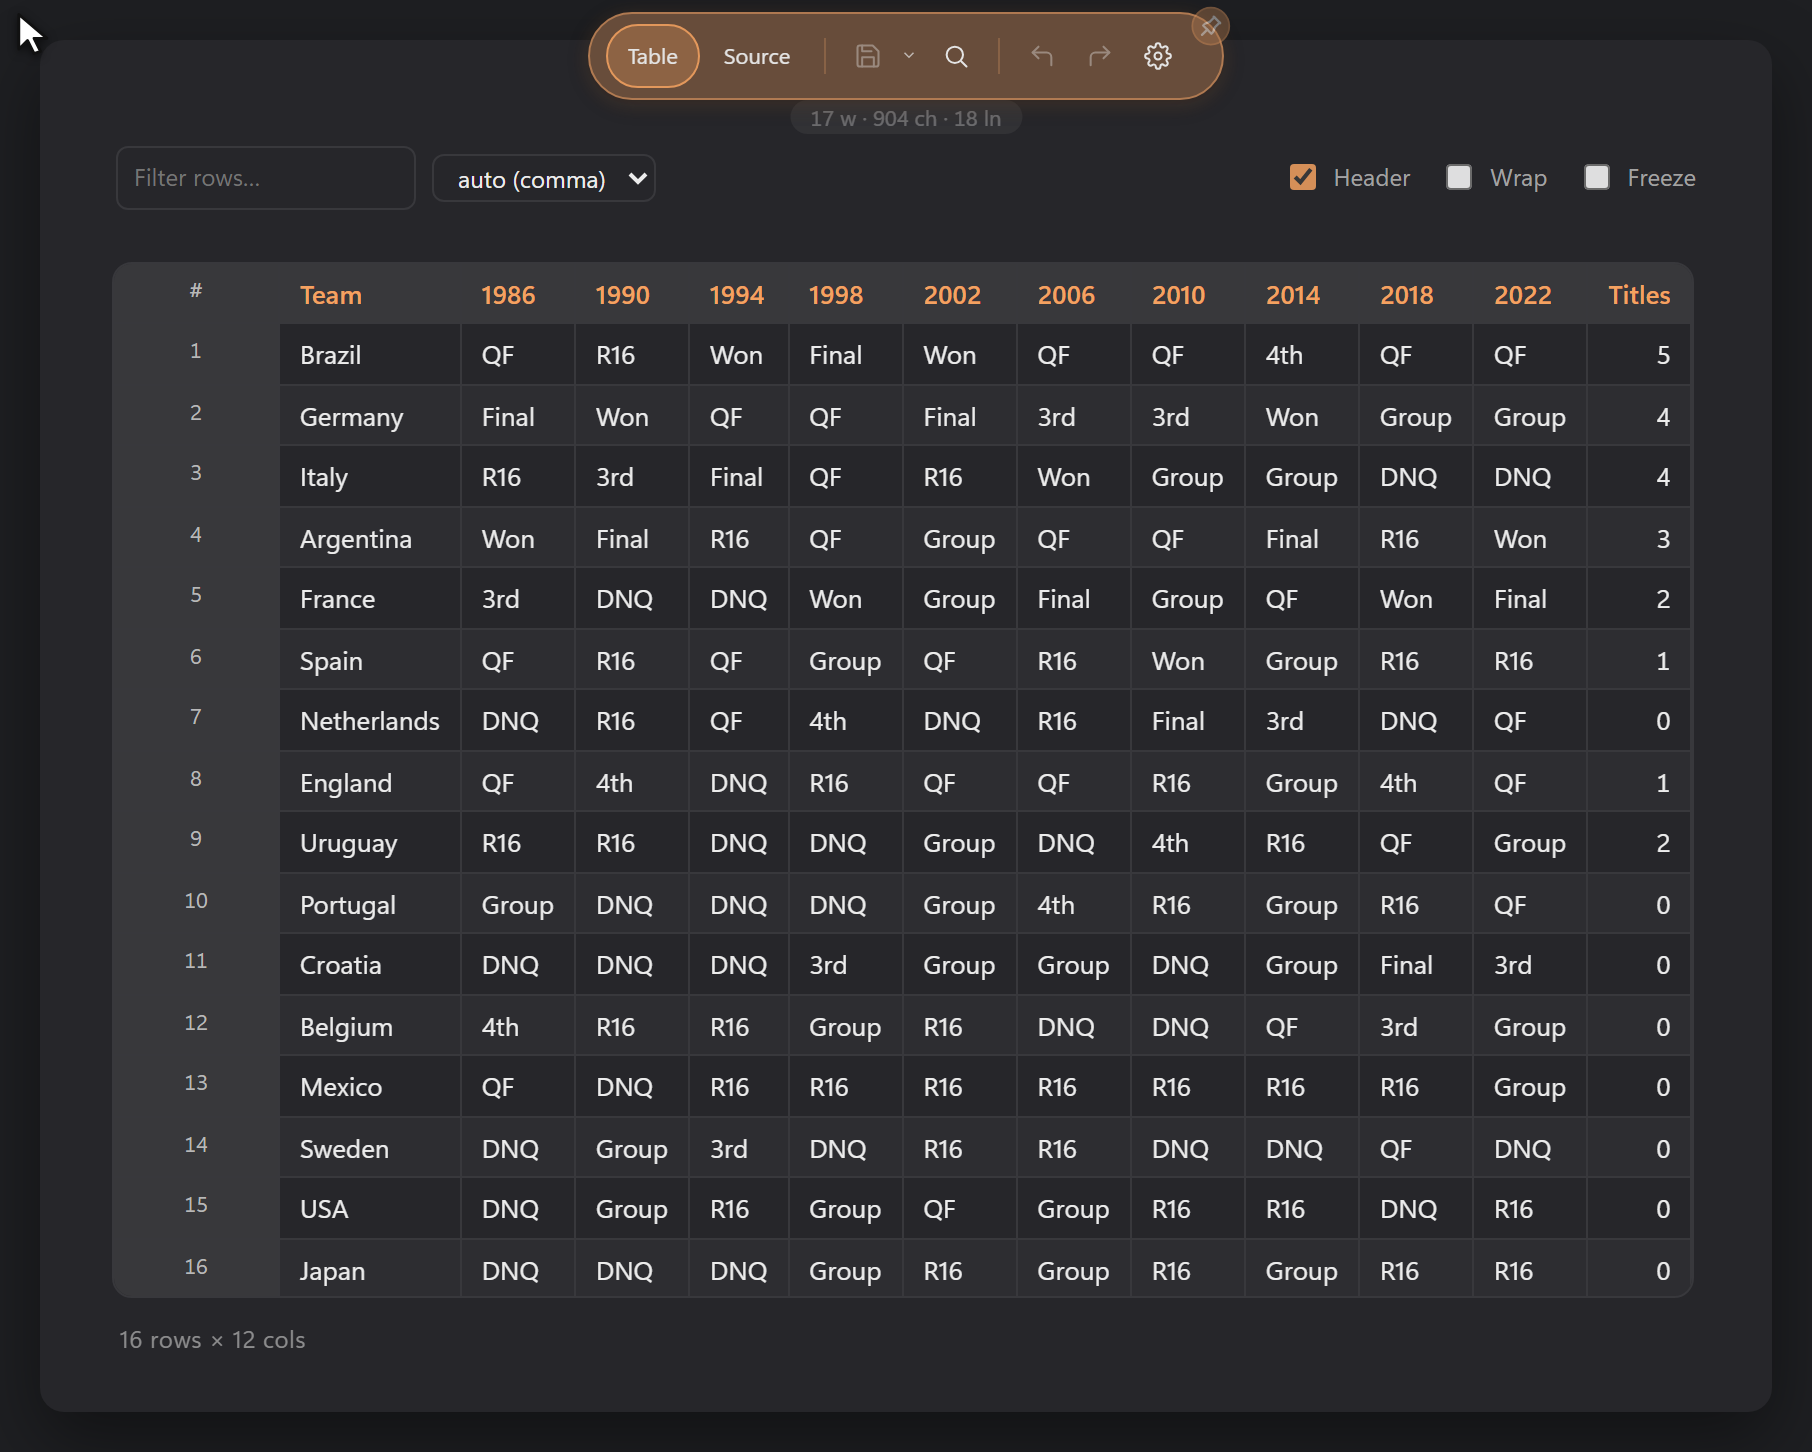Select the Belgium team cell
Viewport: 1812px width, 1452px height.
click(370, 1027)
